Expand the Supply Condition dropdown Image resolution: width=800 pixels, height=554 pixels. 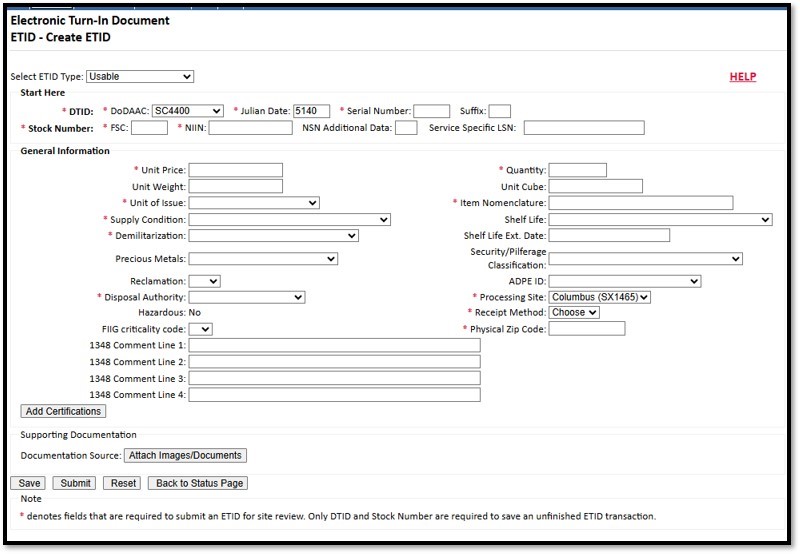click(289, 219)
